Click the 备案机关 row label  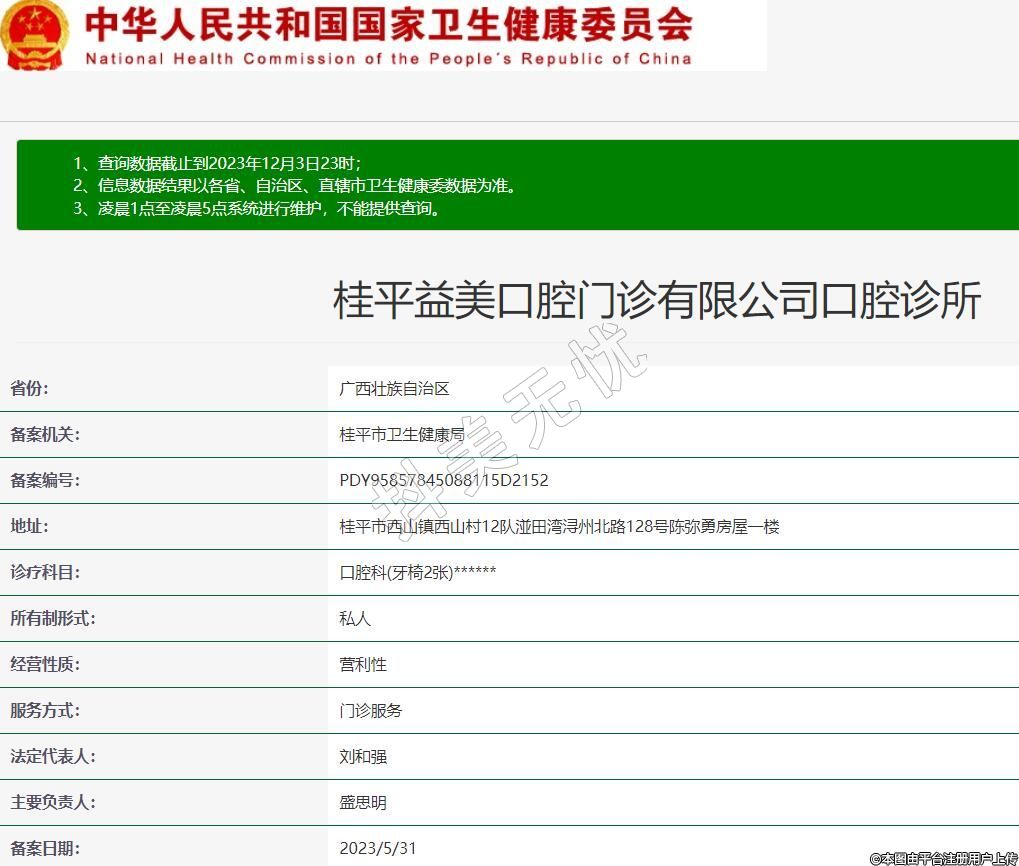[45, 435]
